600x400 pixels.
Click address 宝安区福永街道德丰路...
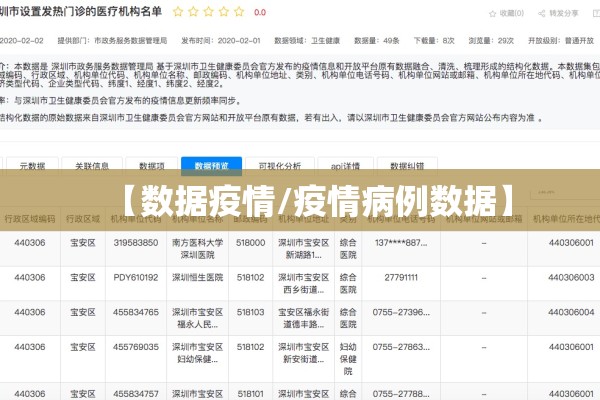click(x=303, y=318)
